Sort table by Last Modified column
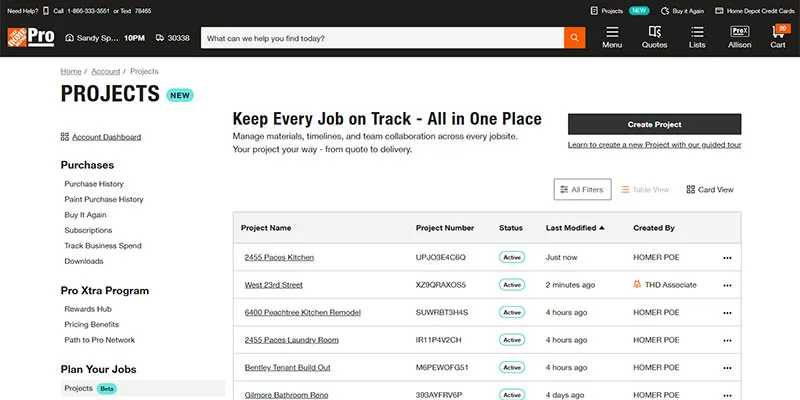This screenshot has height=400, width=800. (x=575, y=228)
